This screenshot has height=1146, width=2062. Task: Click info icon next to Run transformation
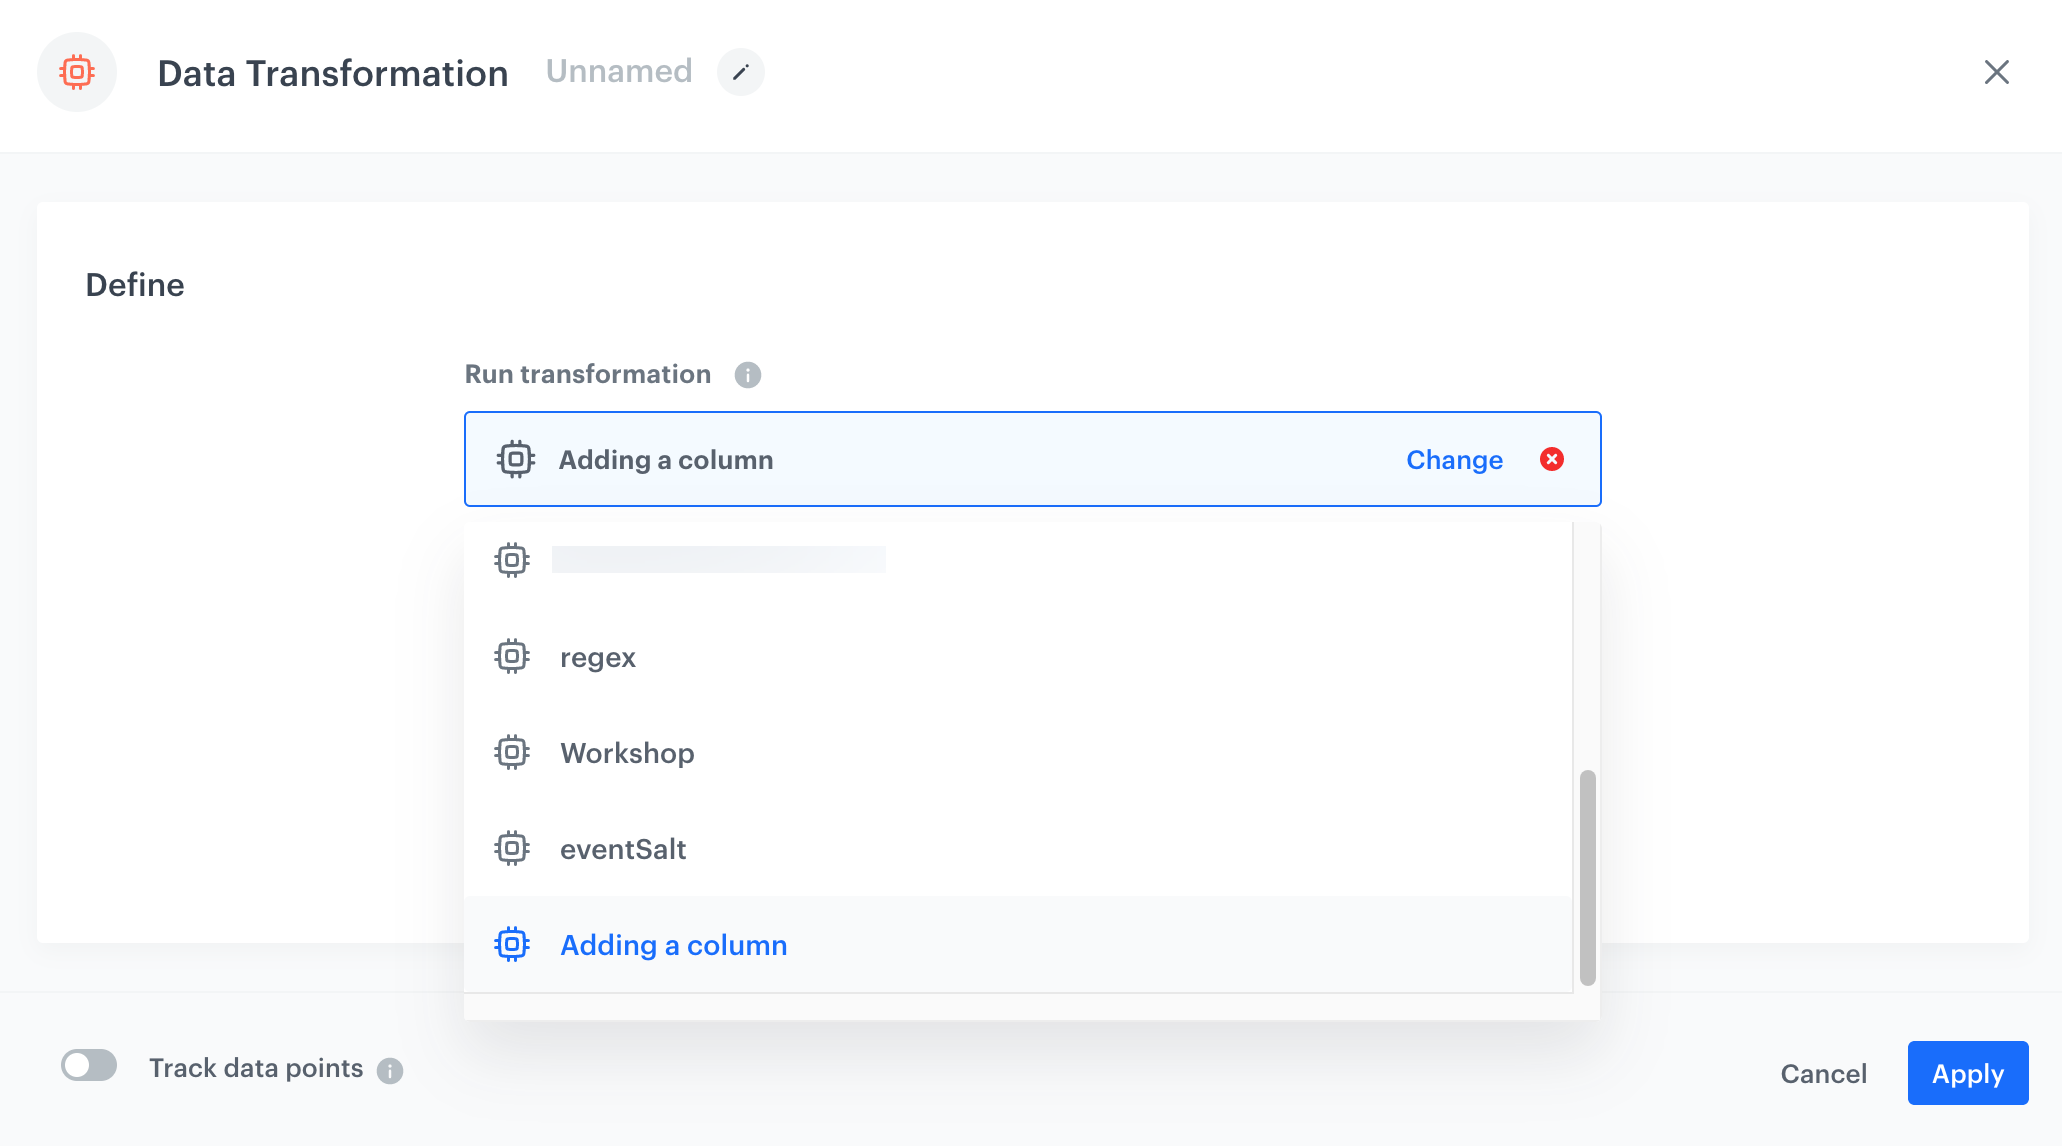click(748, 375)
